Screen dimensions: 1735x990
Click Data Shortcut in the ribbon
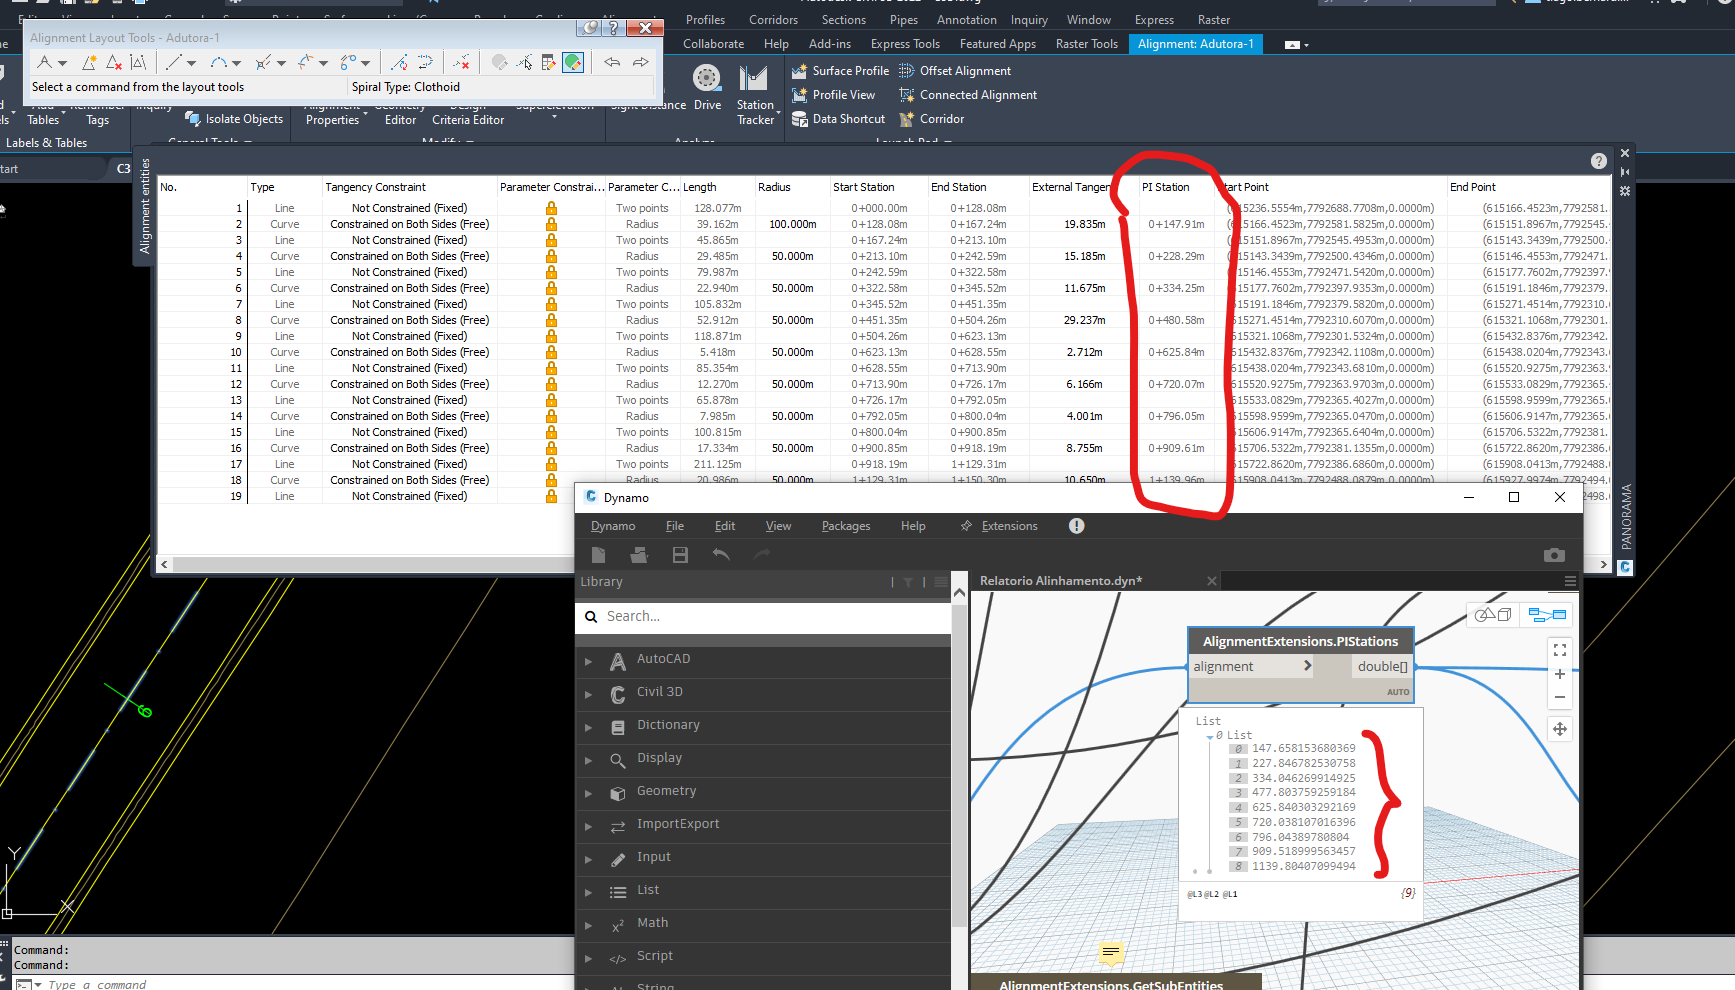(x=838, y=119)
